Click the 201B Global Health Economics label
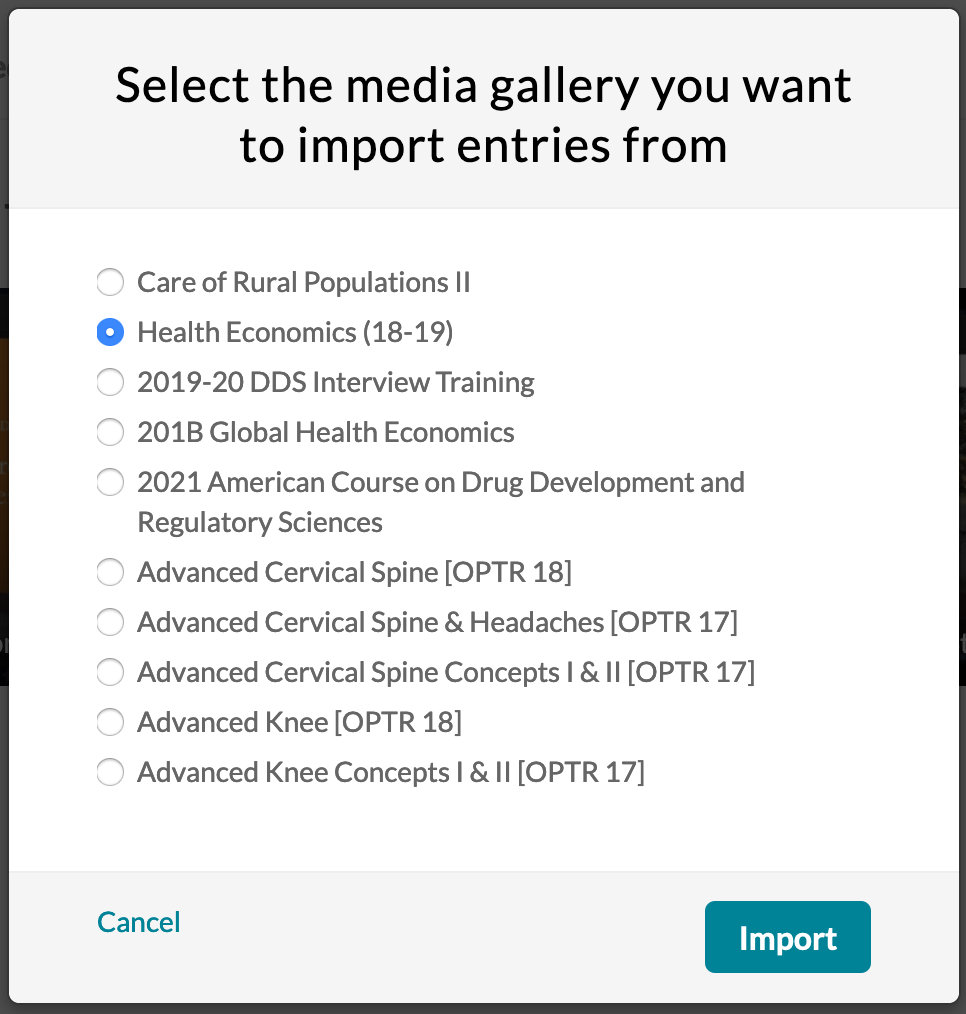 click(325, 432)
